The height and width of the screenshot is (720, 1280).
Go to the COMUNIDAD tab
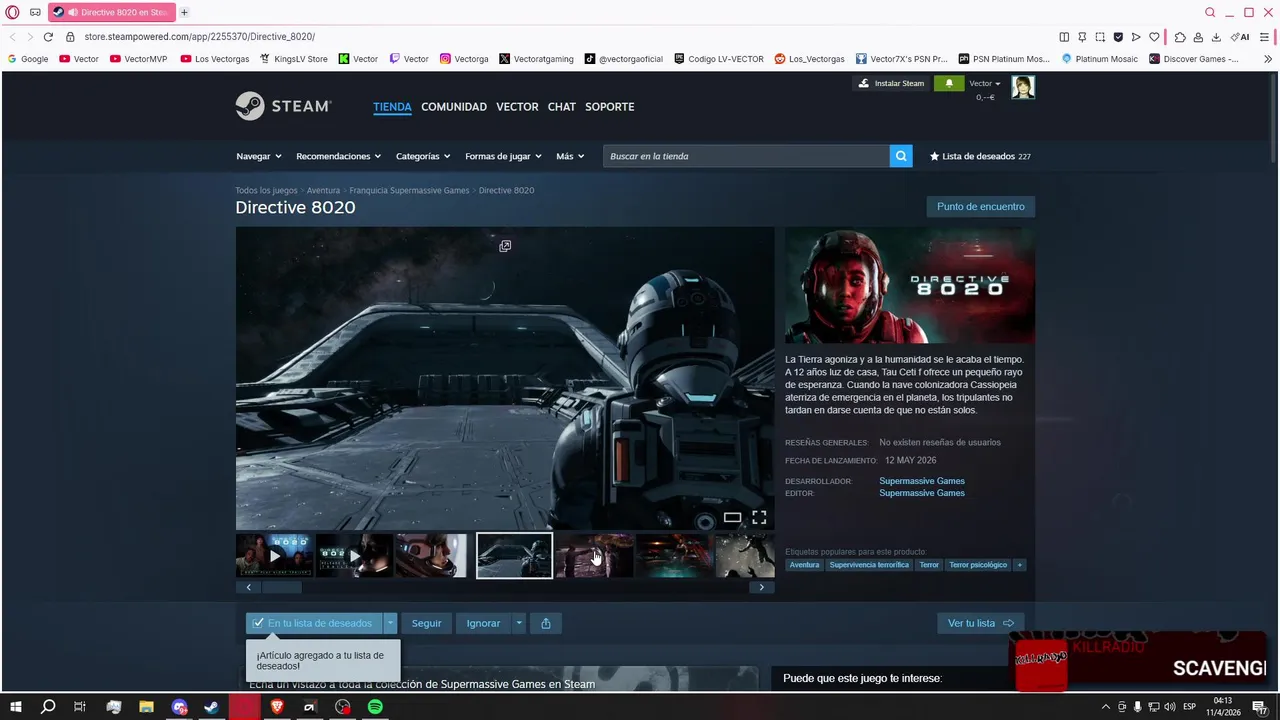tap(454, 107)
